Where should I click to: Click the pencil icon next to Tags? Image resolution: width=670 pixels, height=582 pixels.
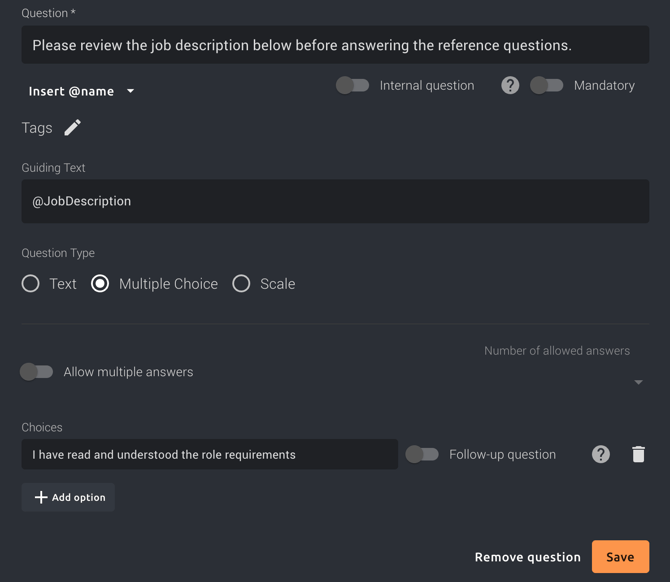point(72,127)
